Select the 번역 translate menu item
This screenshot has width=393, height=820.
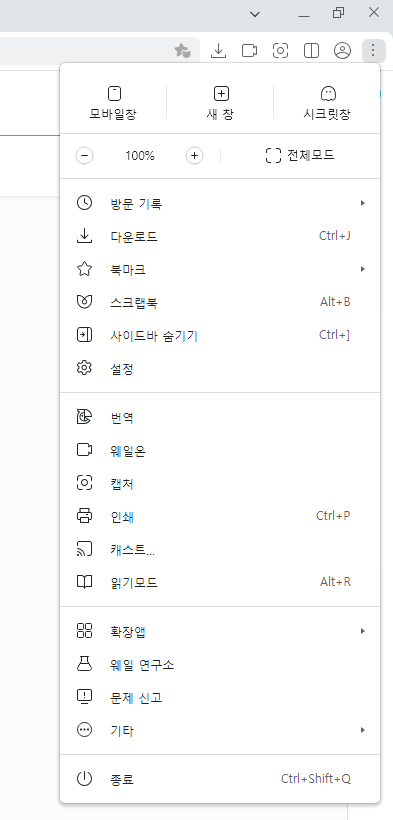[220, 417]
